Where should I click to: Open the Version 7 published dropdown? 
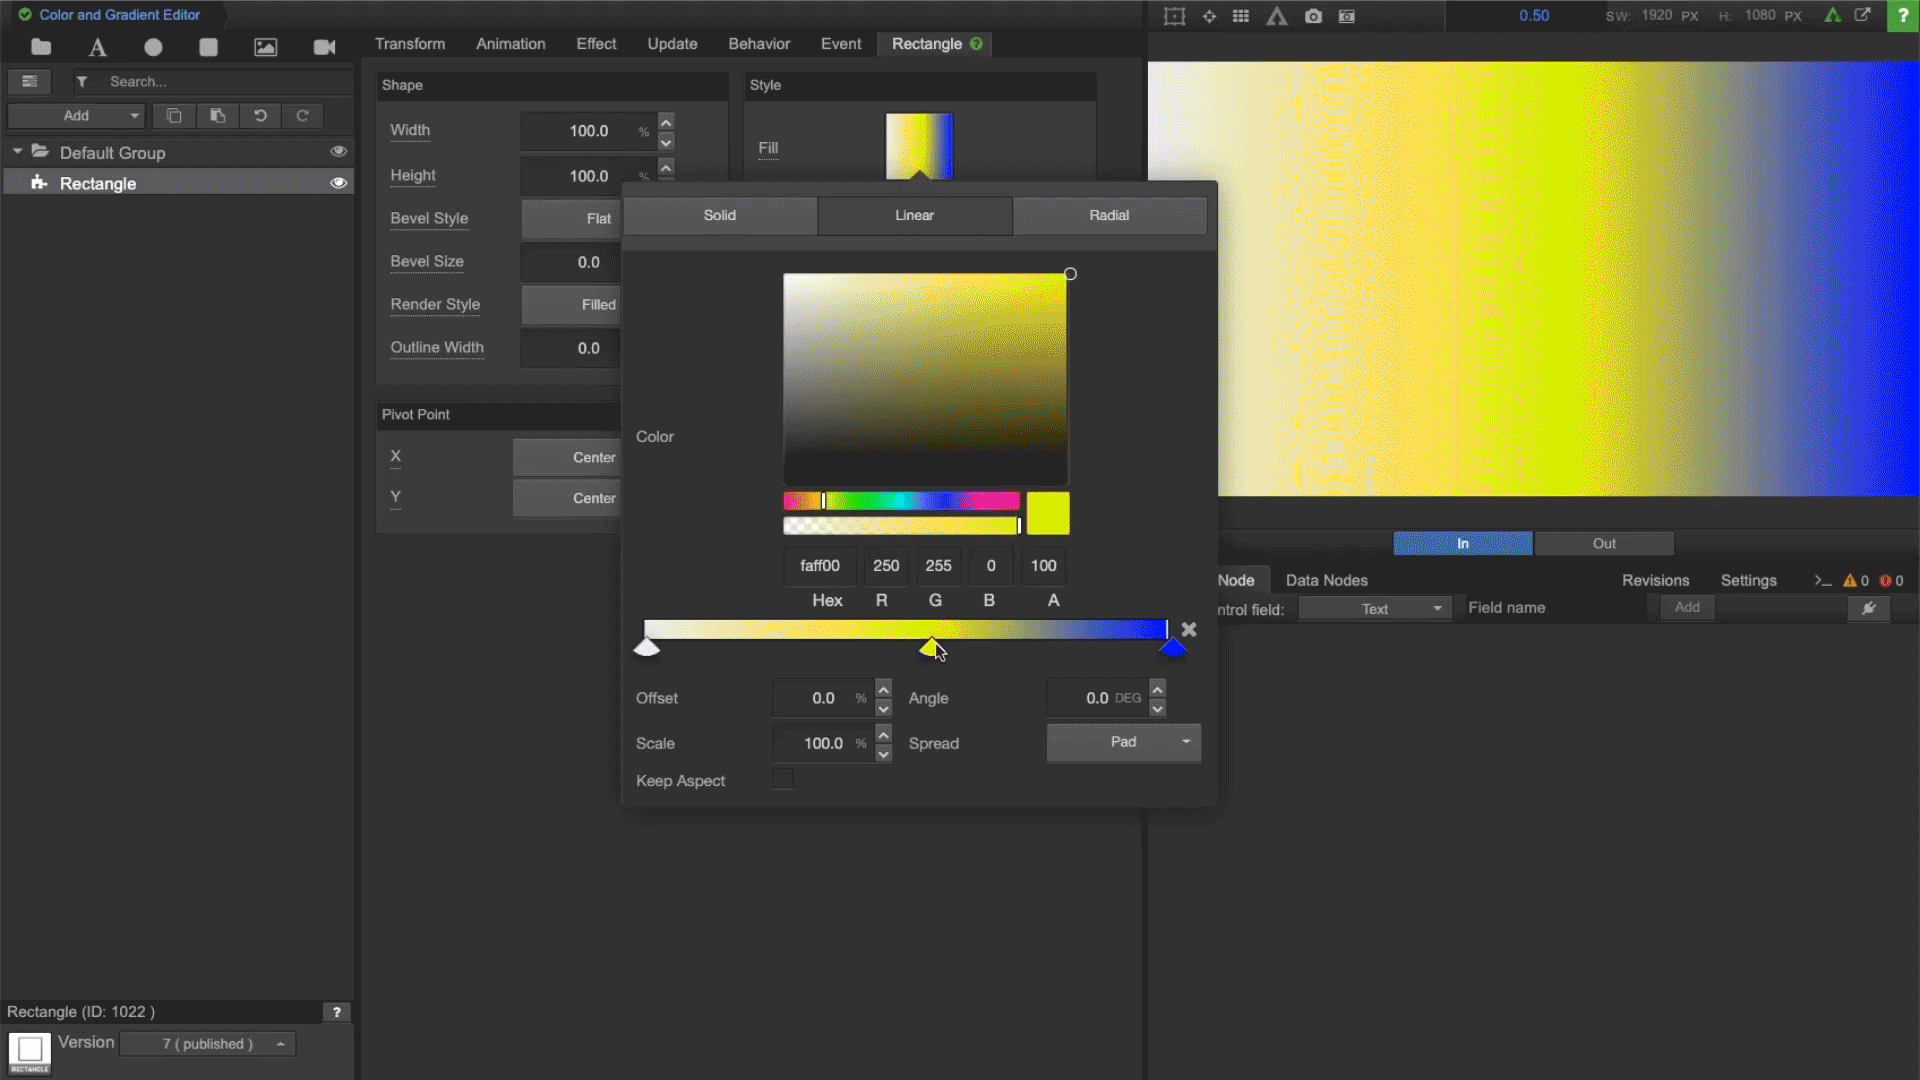click(x=208, y=1044)
